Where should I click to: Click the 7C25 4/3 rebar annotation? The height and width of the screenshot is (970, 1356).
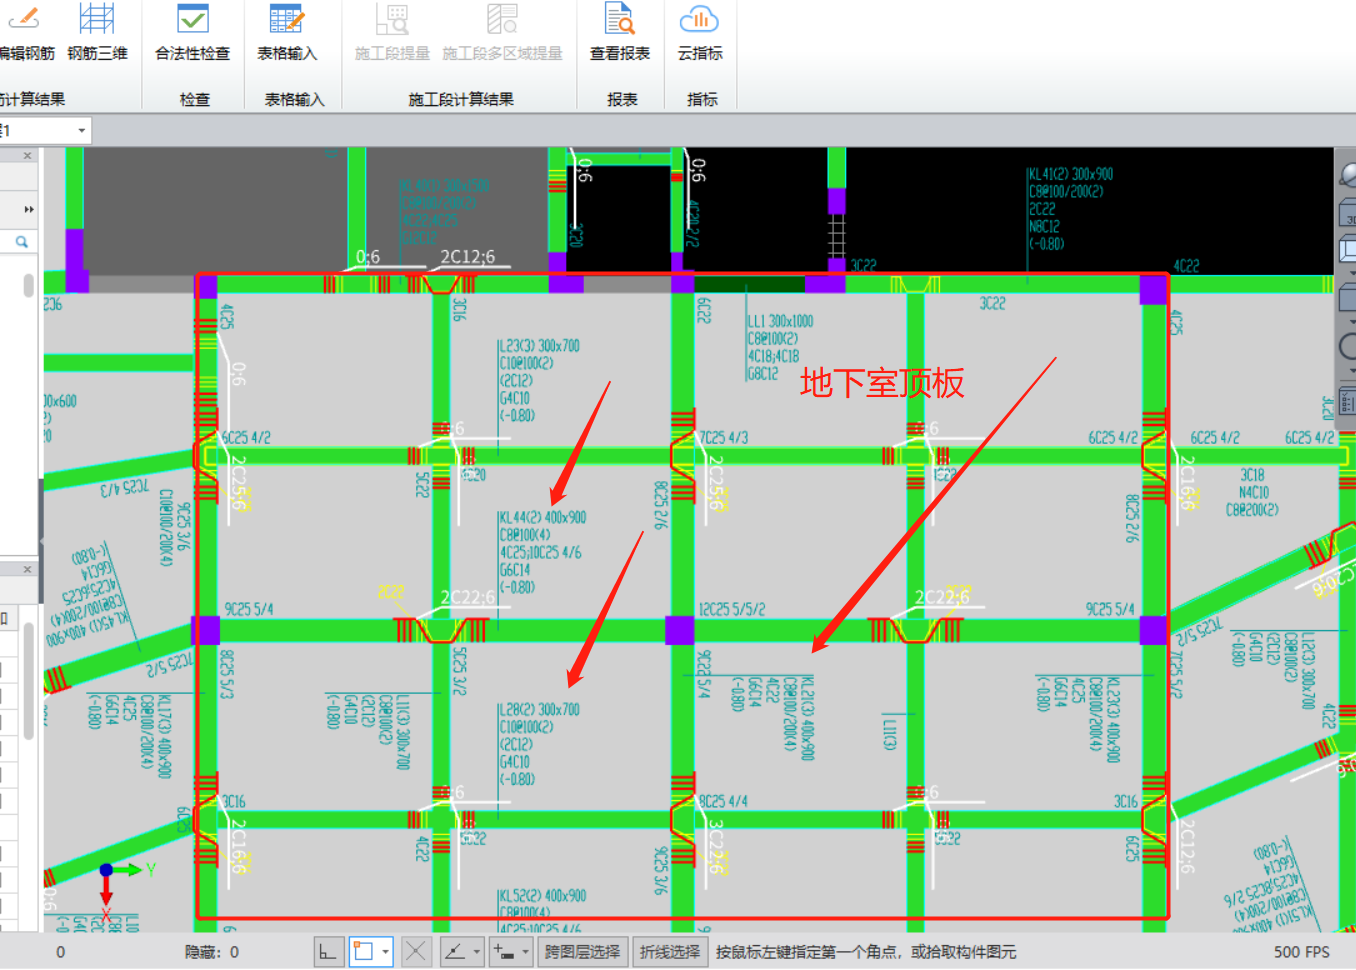point(723,438)
